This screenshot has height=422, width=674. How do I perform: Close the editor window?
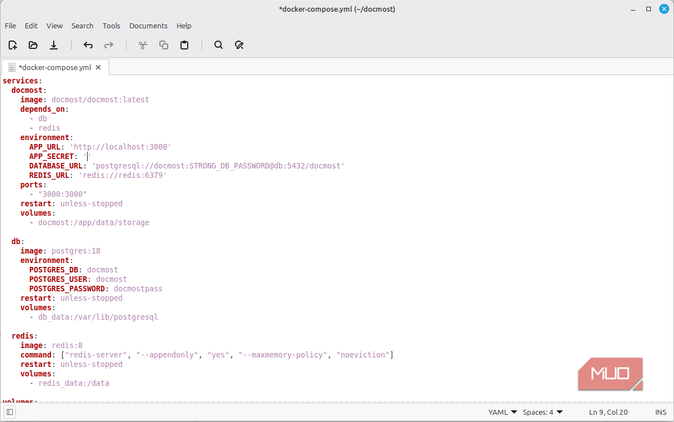click(x=664, y=9)
